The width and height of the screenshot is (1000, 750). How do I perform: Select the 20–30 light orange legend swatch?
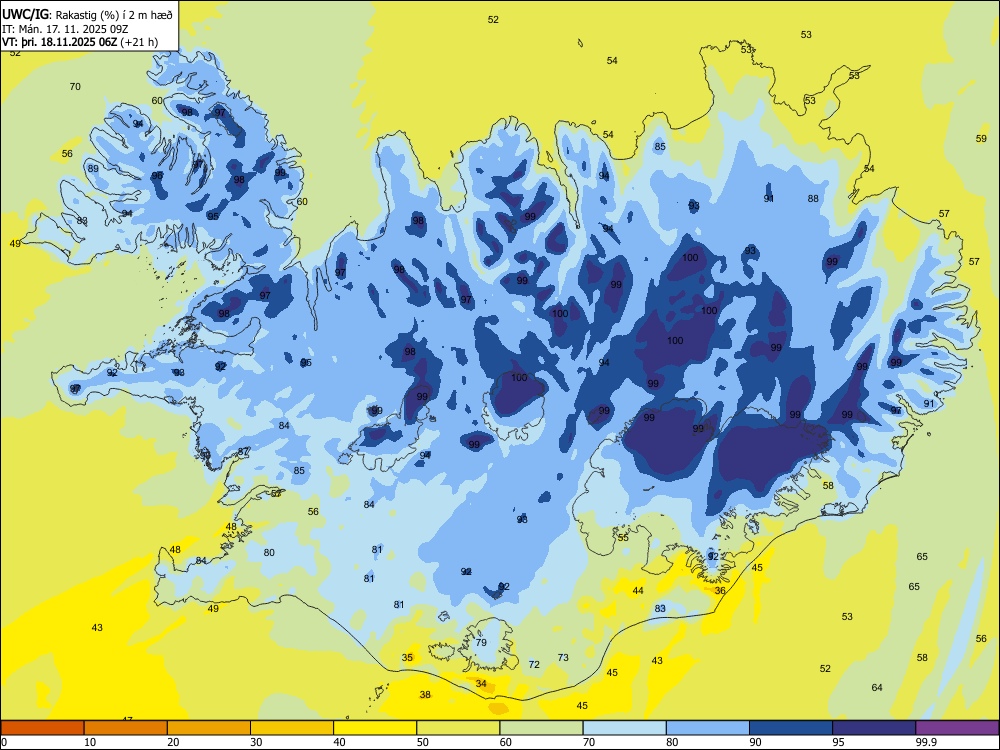[x=209, y=728]
